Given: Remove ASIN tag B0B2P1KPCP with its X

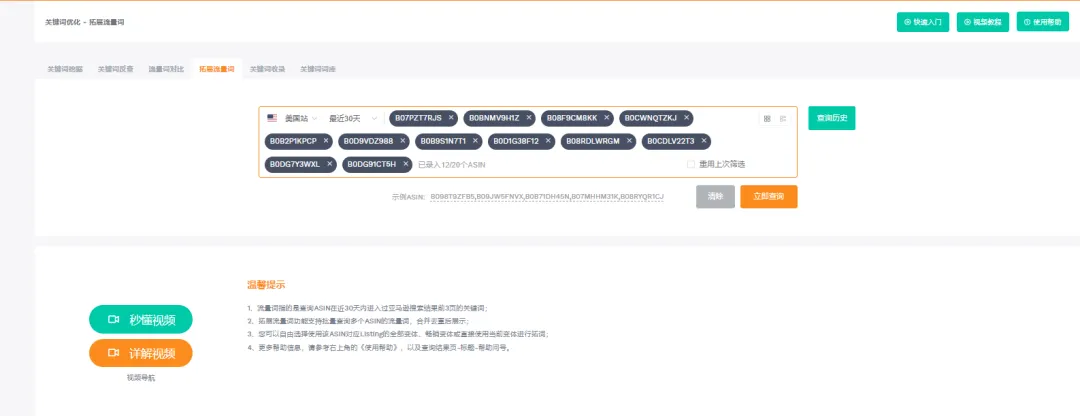Looking at the screenshot, I should point(326,141).
